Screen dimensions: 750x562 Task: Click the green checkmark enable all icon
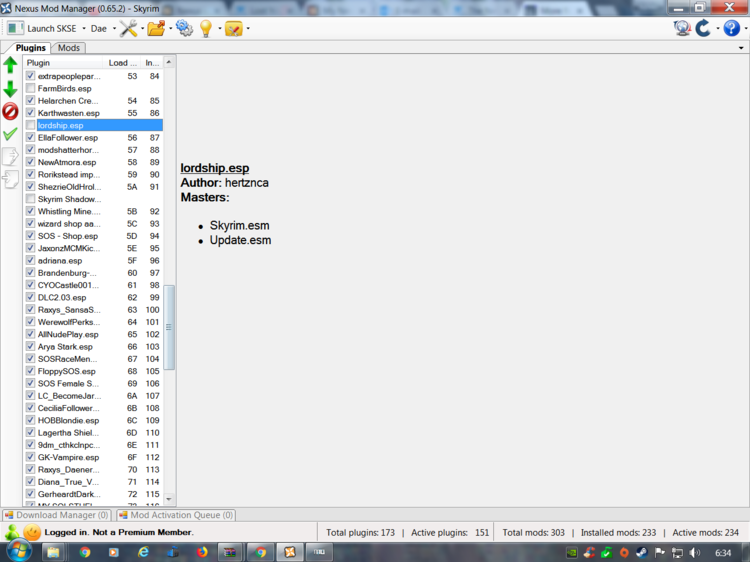(x=11, y=134)
